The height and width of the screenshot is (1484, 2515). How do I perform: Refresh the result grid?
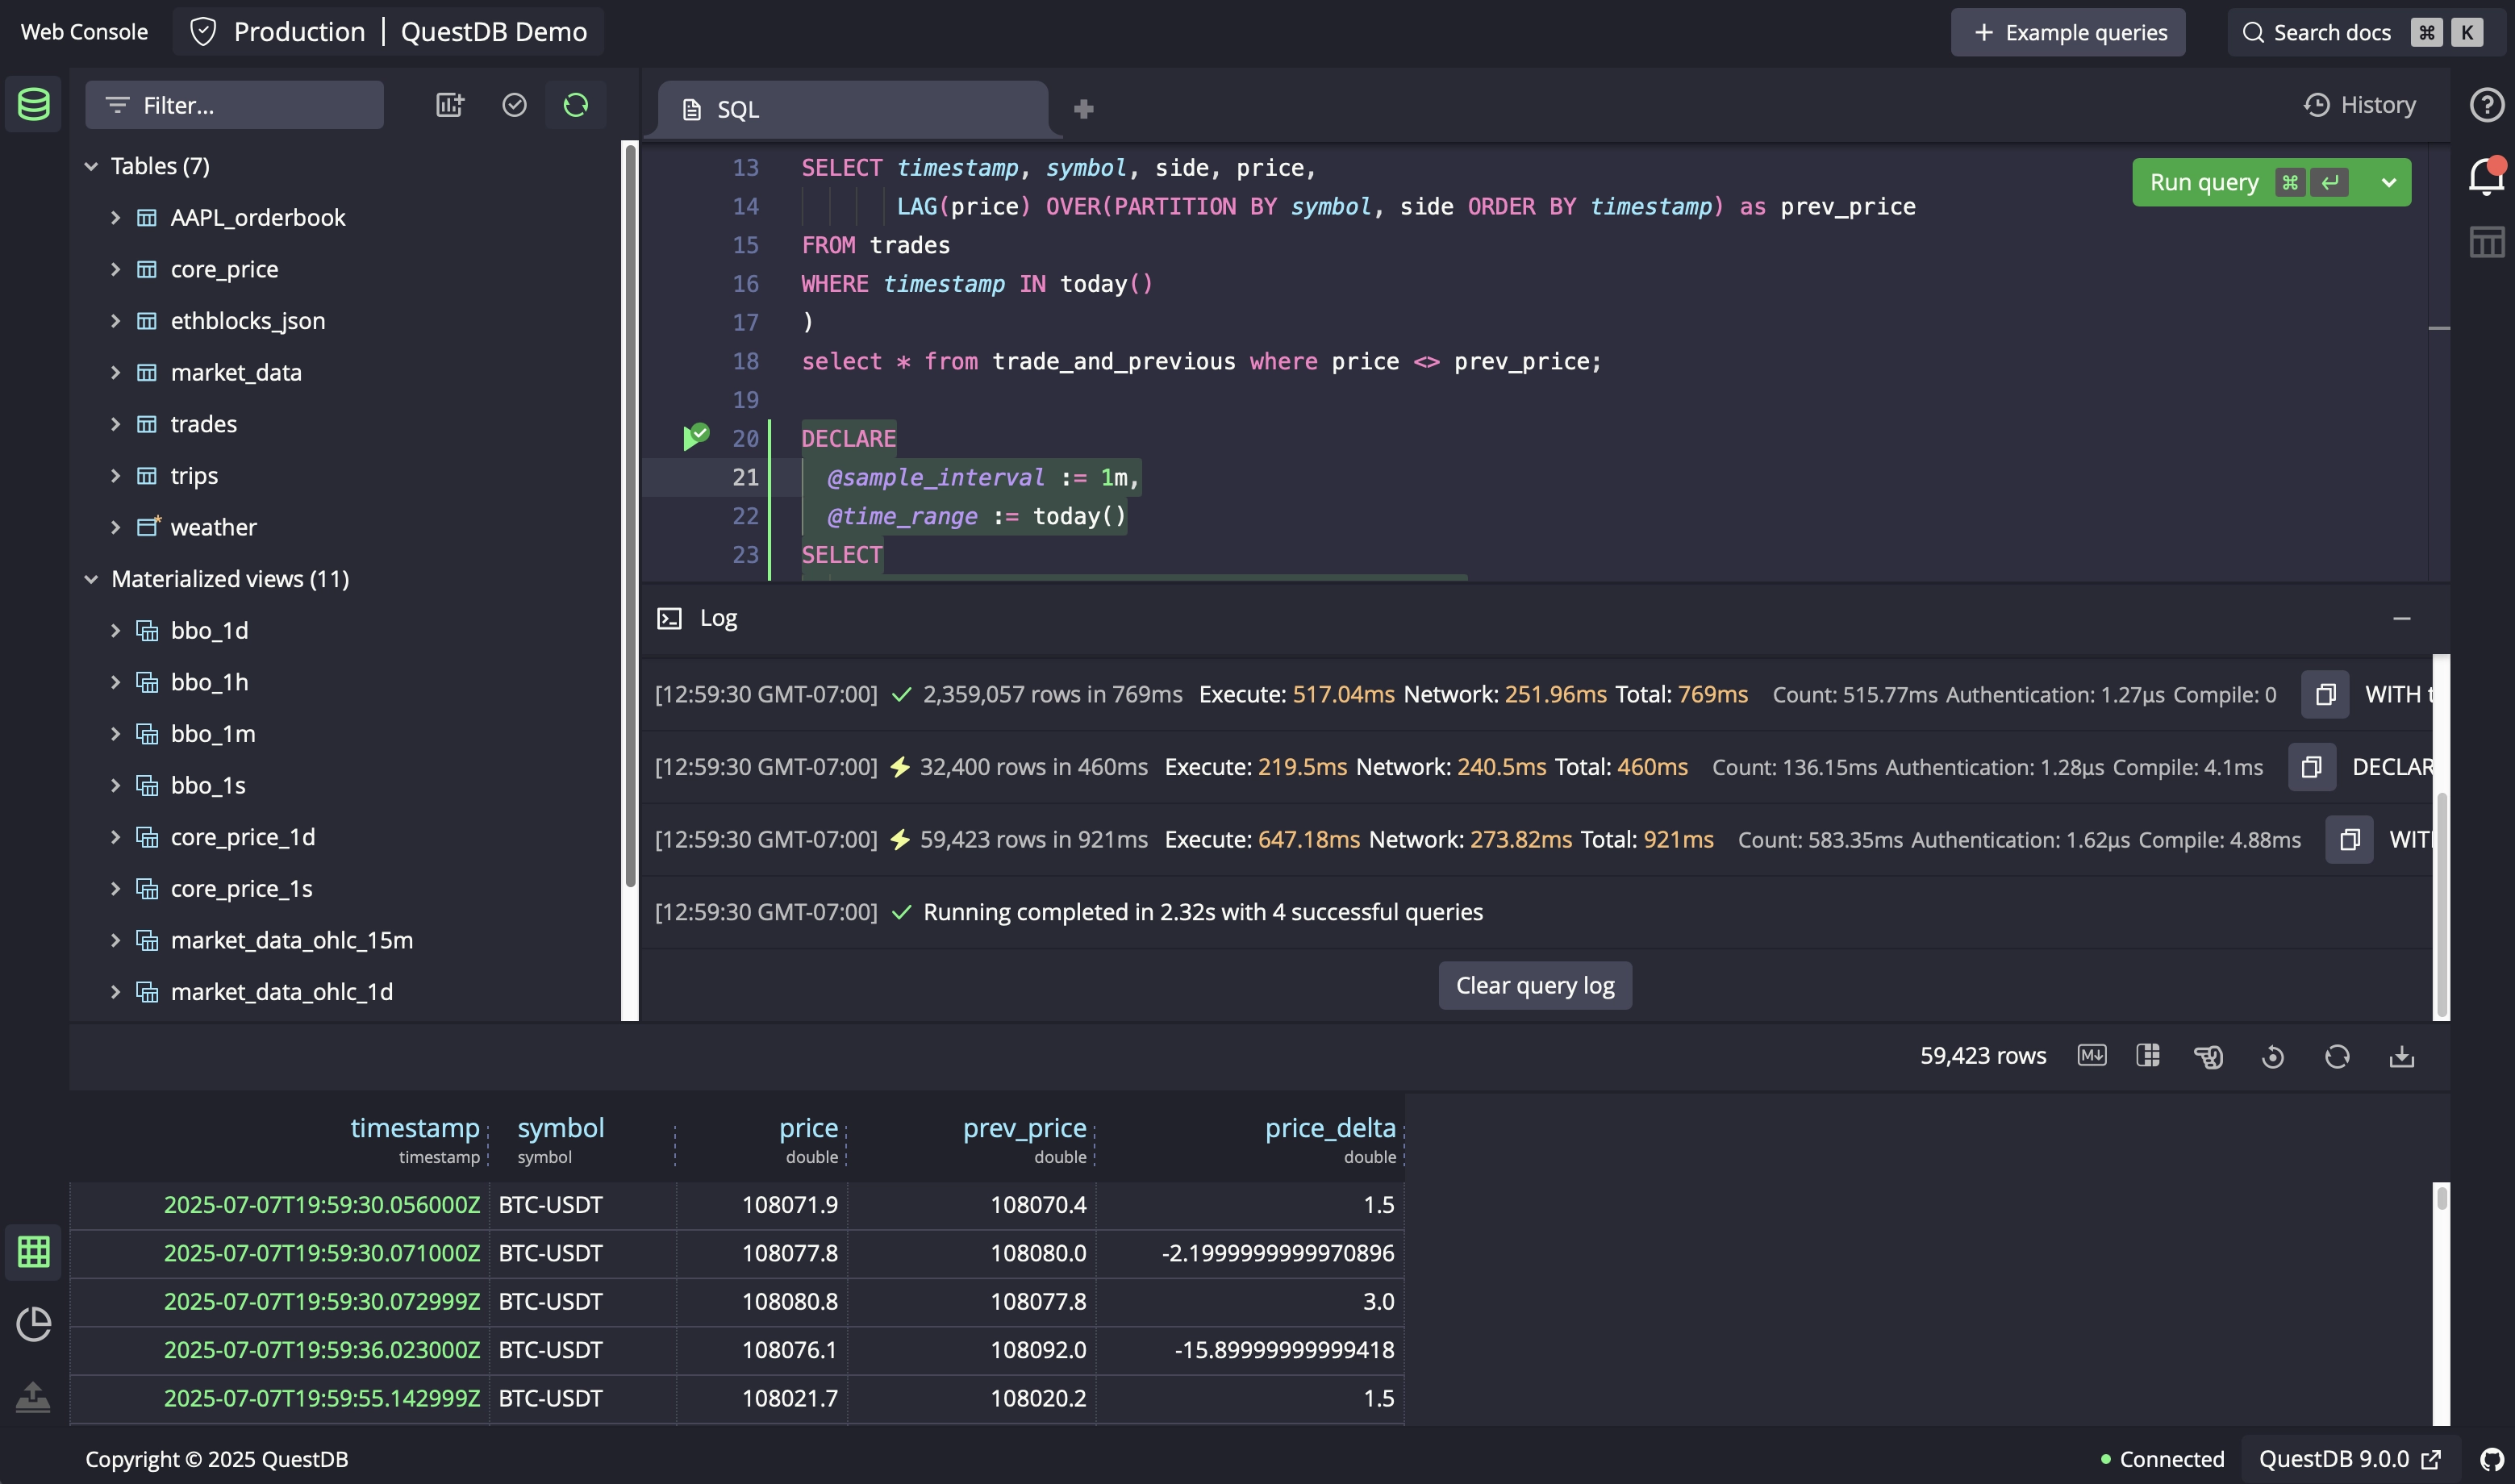[2337, 1056]
